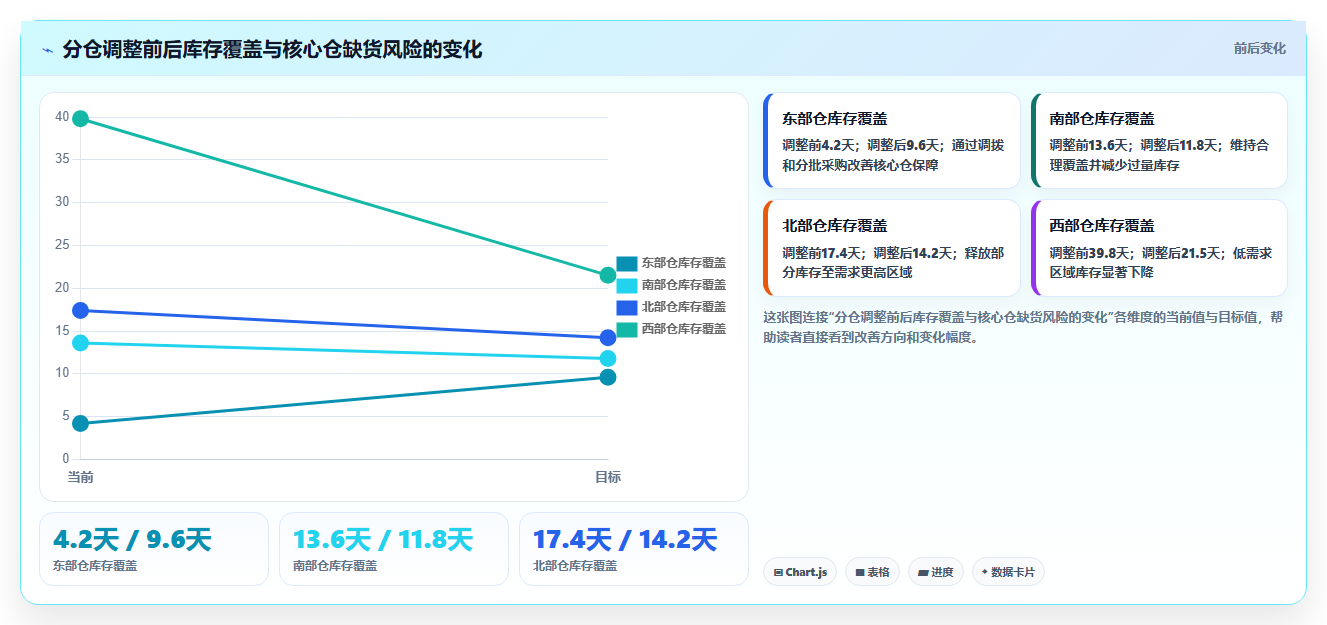Select the 北部 current data point at 17.4
This screenshot has height=625, width=1327.
81,310
